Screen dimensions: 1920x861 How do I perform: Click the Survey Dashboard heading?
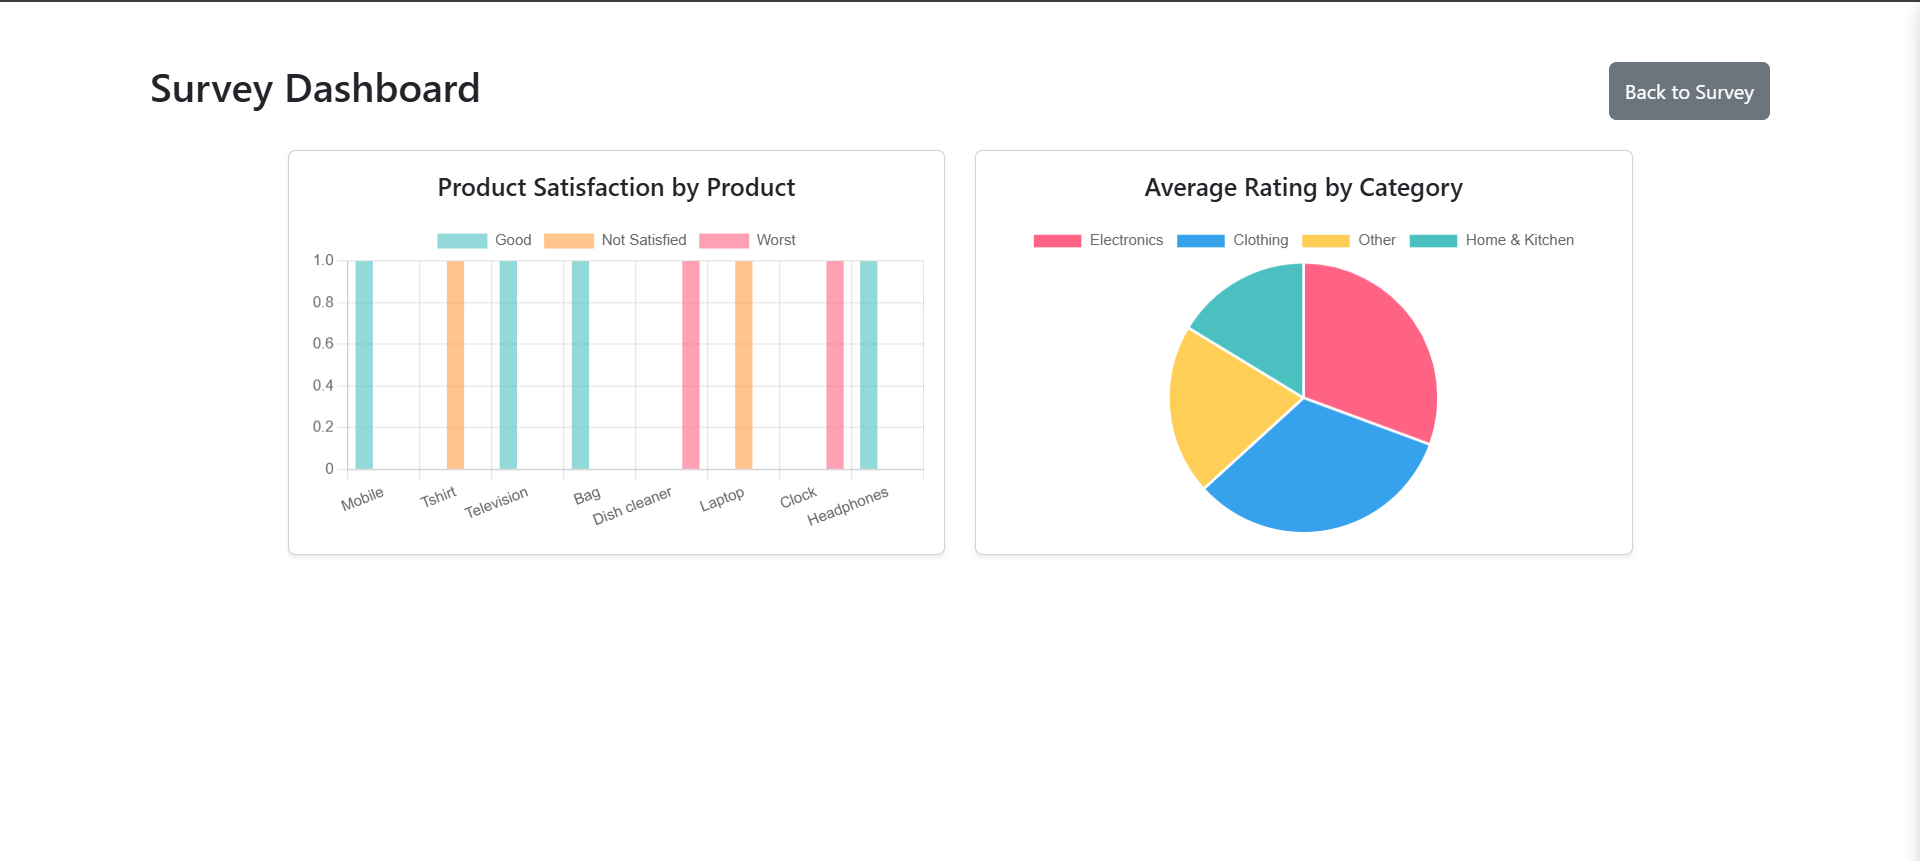point(315,89)
